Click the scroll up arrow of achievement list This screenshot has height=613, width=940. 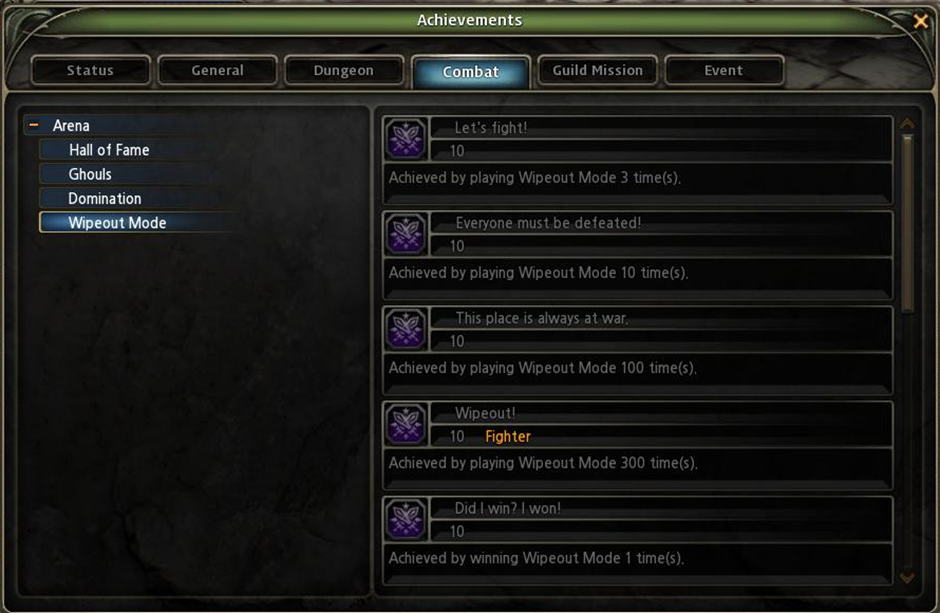[907, 123]
